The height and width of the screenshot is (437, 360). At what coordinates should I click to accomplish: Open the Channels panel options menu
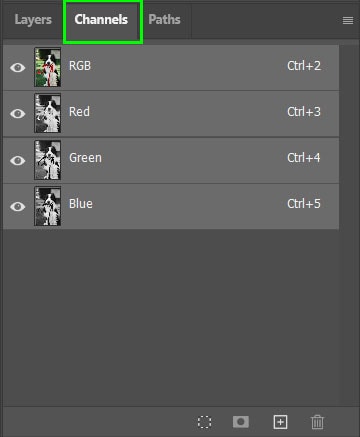(348, 21)
